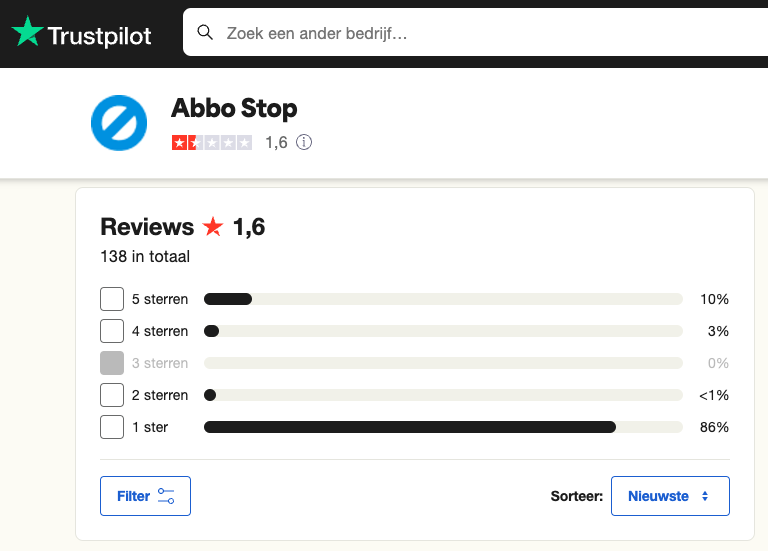The width and height of the screenshot is (768, 551).
Task: Tick the 4 sterren checkbox
Action: 112,331
